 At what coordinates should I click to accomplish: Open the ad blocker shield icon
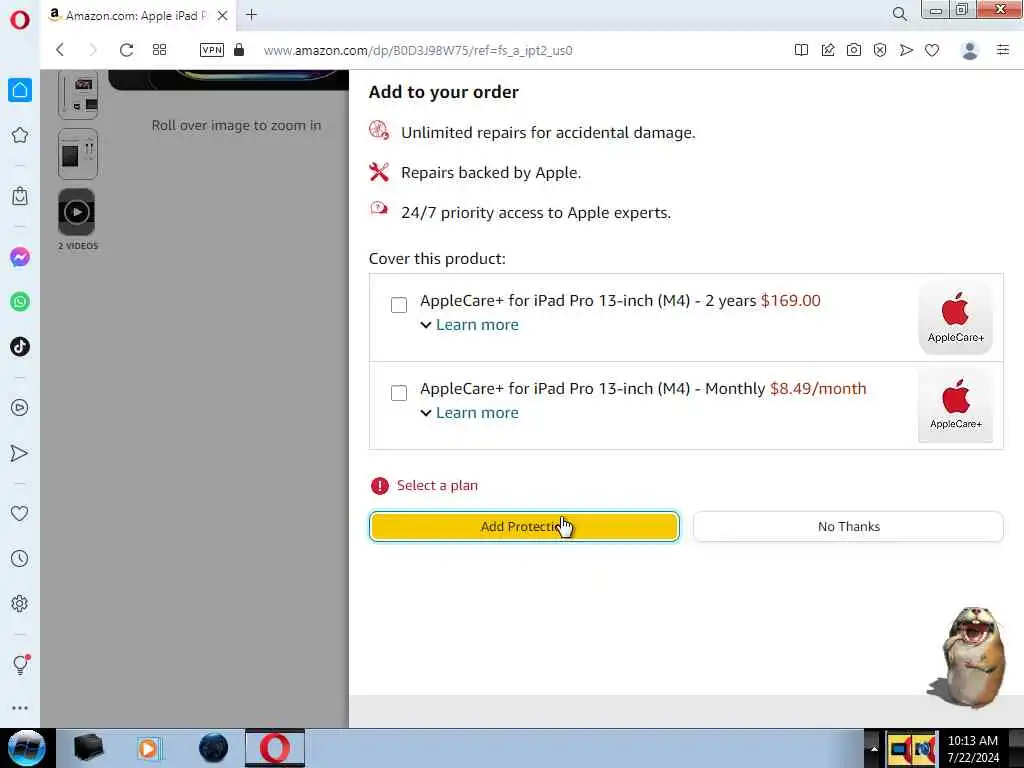click(880, 50)
